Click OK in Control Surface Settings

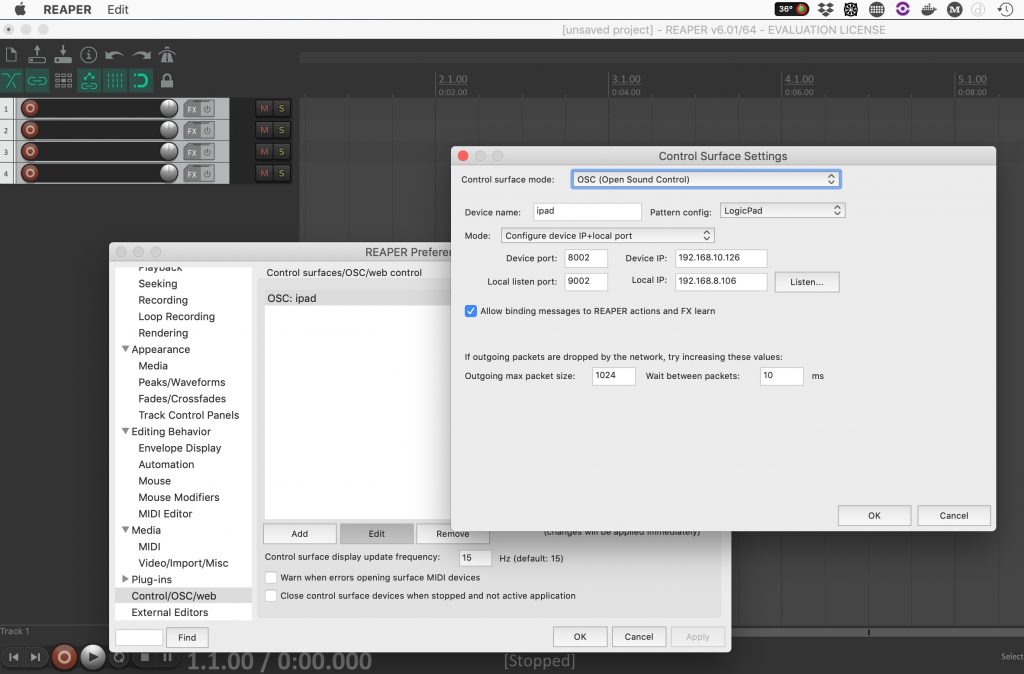[874, 515]
